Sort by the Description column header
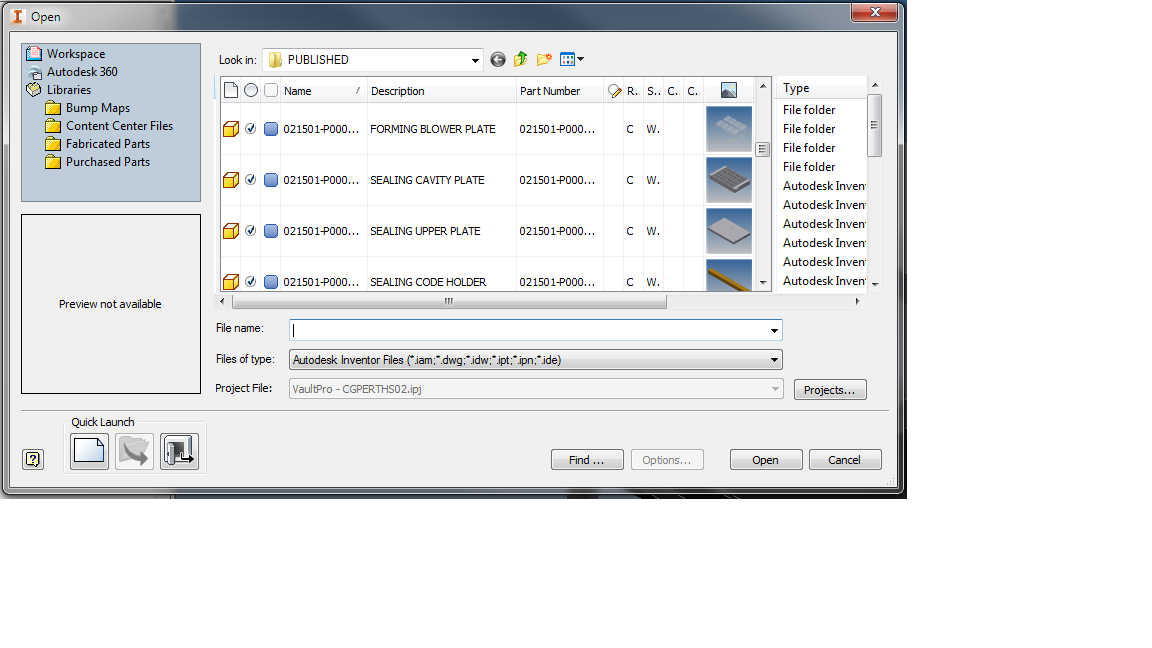The height and width of the screenshot is (648, 1152). (x=442, y=91)
